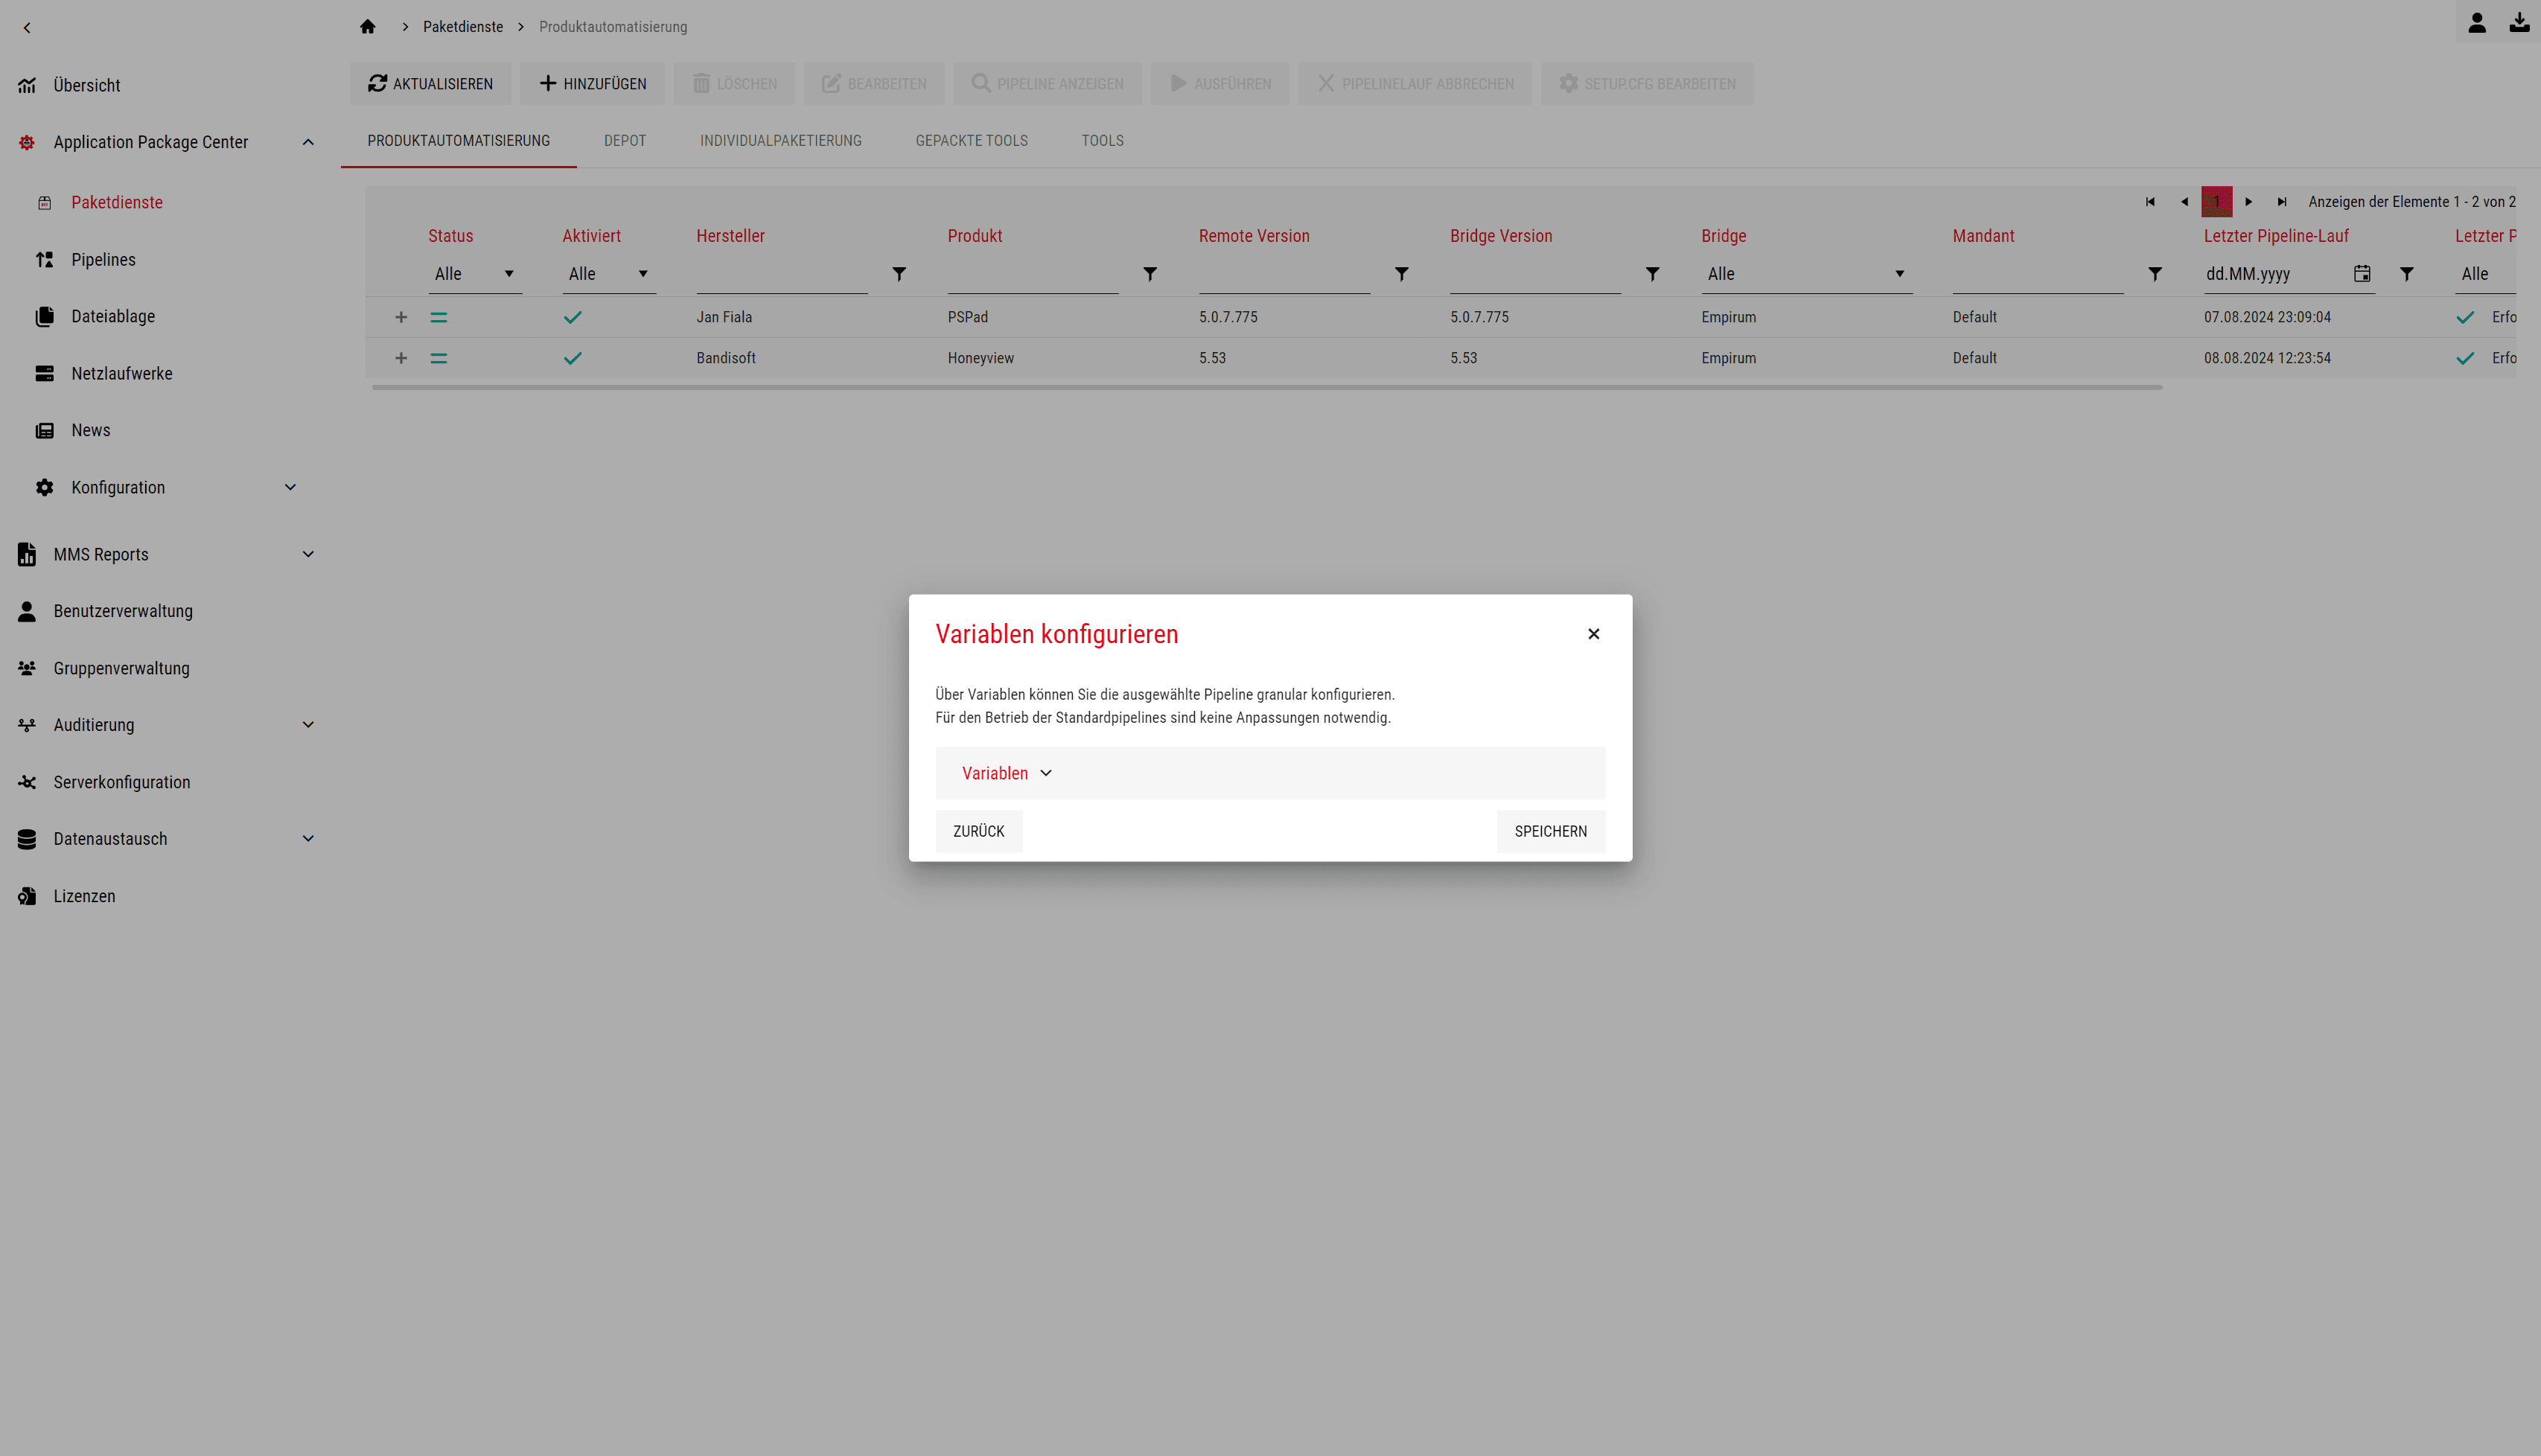Click Paketdienste breadcrumb link
The image size is (2541, 1456).
tap(463, 27)
